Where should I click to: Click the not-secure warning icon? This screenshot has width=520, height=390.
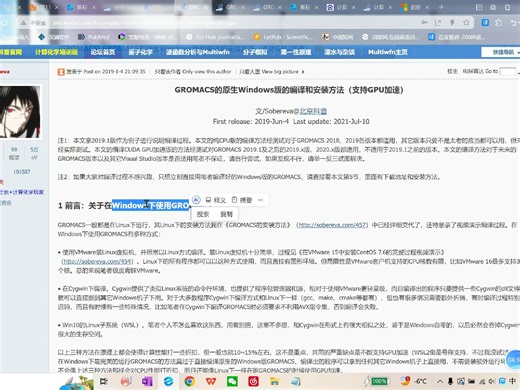23,23
